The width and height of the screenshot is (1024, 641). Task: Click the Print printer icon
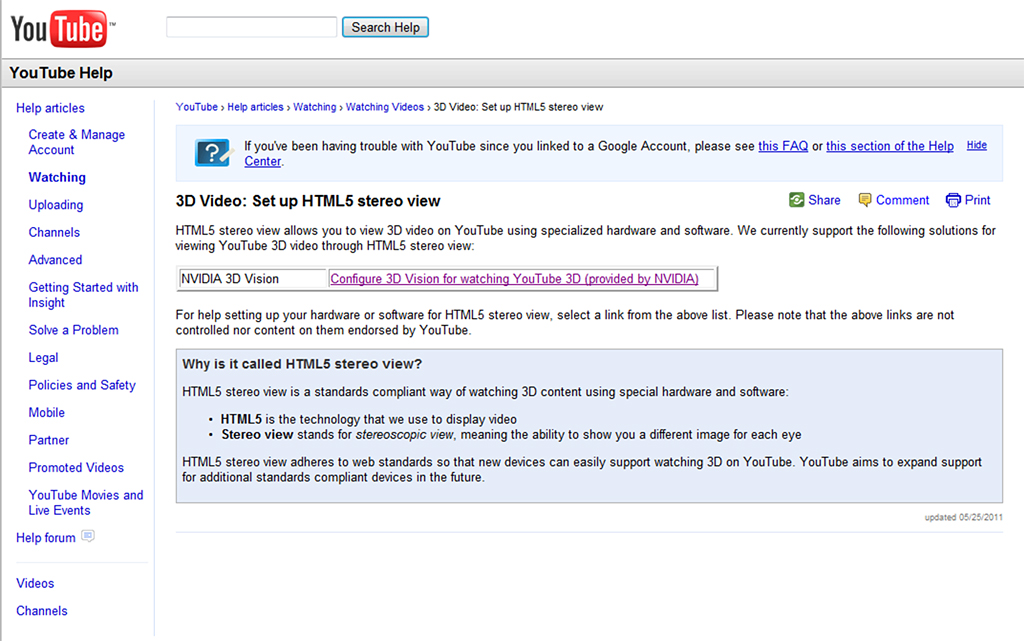(x=953, y=200)
